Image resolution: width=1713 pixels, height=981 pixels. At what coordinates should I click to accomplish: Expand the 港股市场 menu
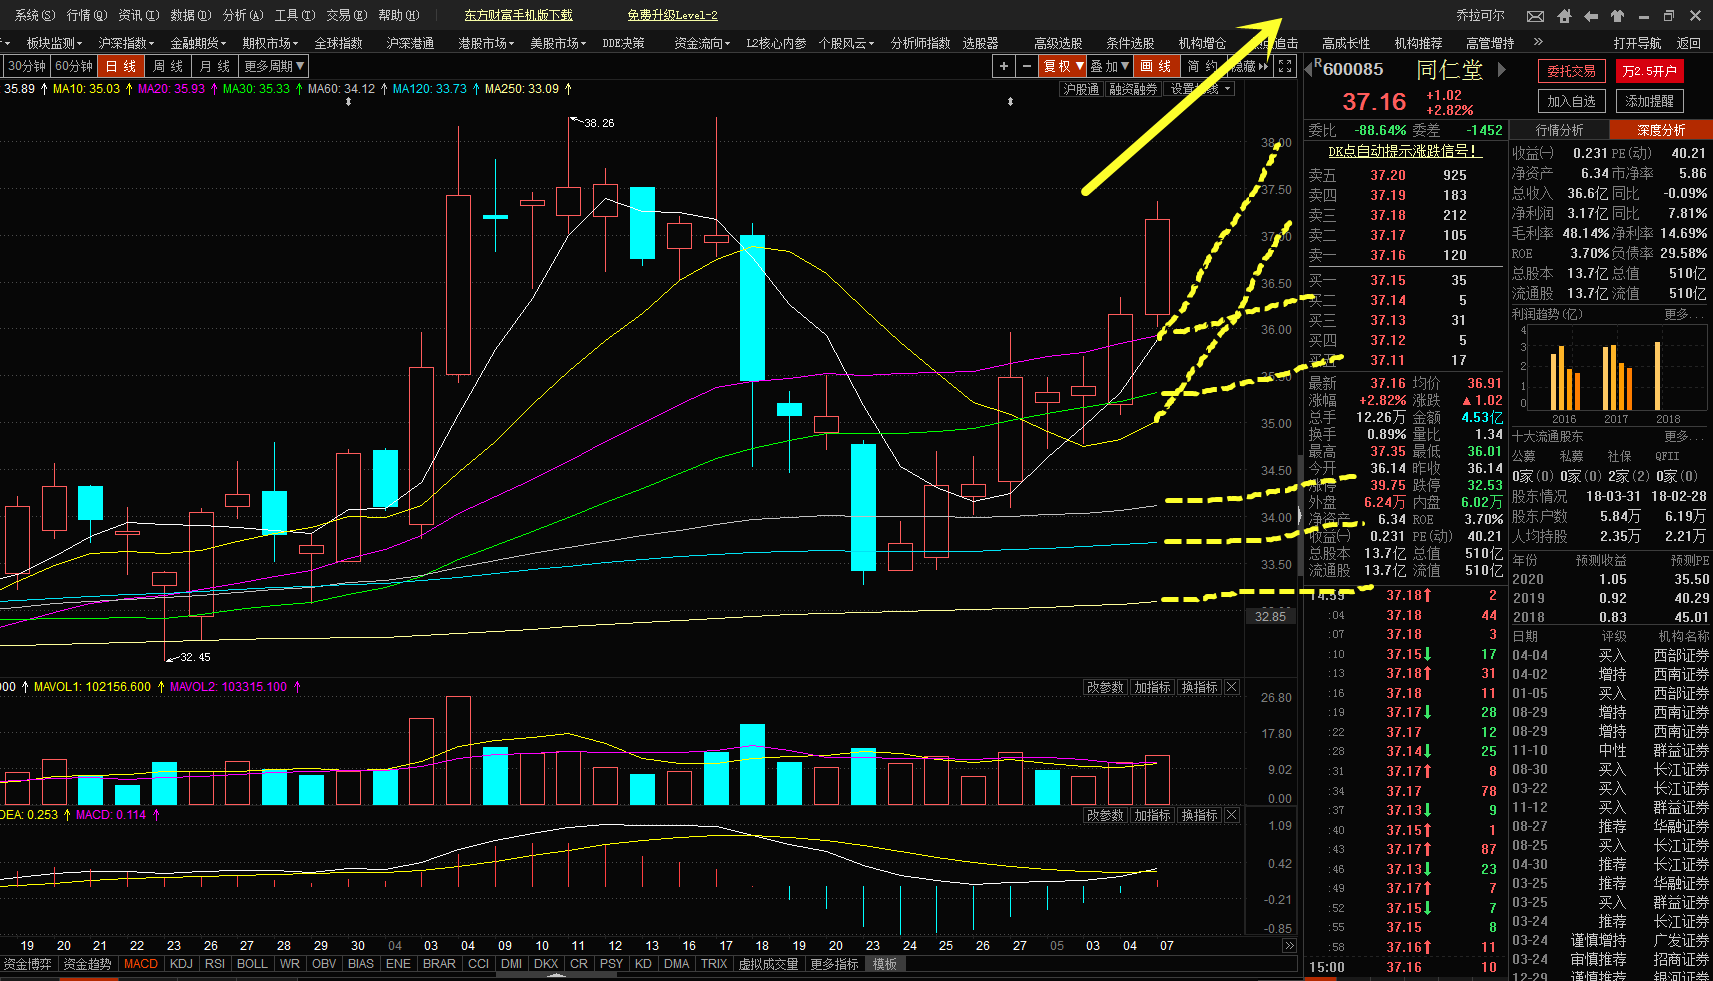(x=486, y=43)
